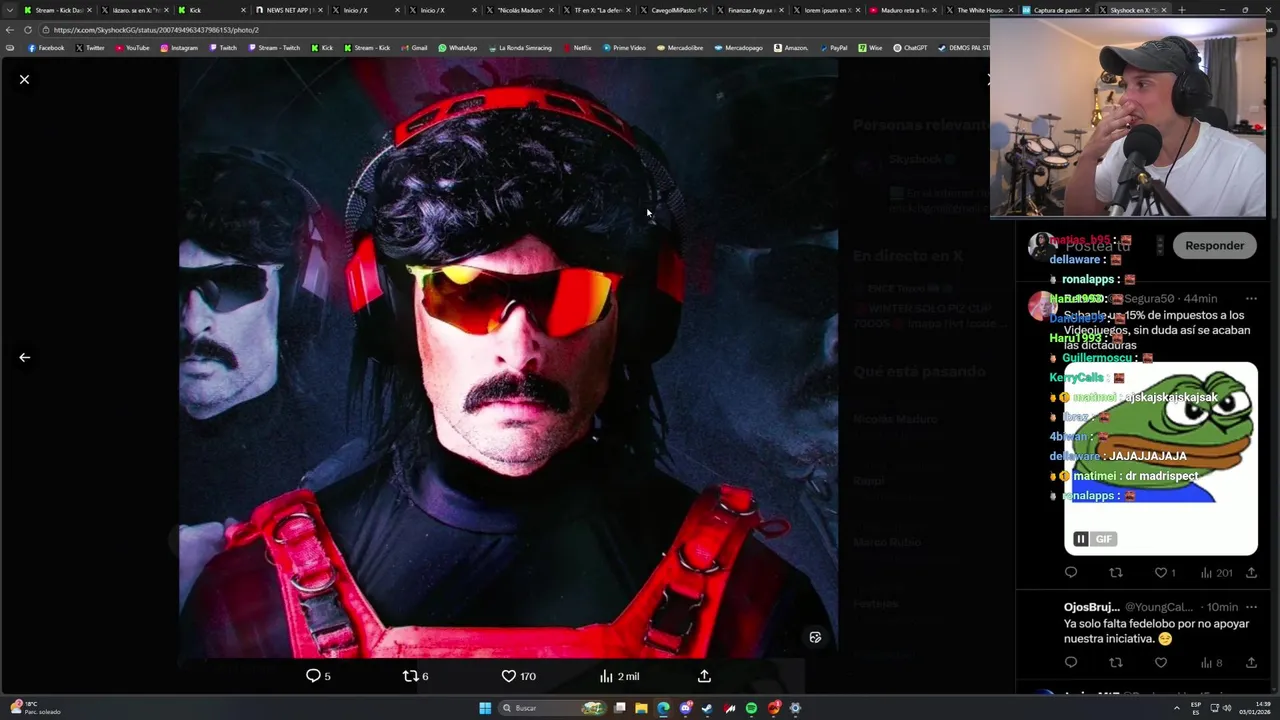Open the ChatGPT bookmark

[x=910, y=48]
